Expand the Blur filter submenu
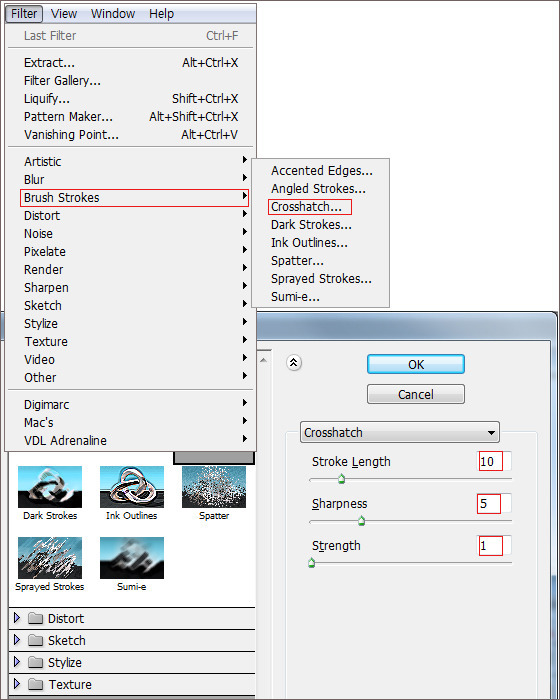Viewport: 560px width, 700px height. (130, 179)
